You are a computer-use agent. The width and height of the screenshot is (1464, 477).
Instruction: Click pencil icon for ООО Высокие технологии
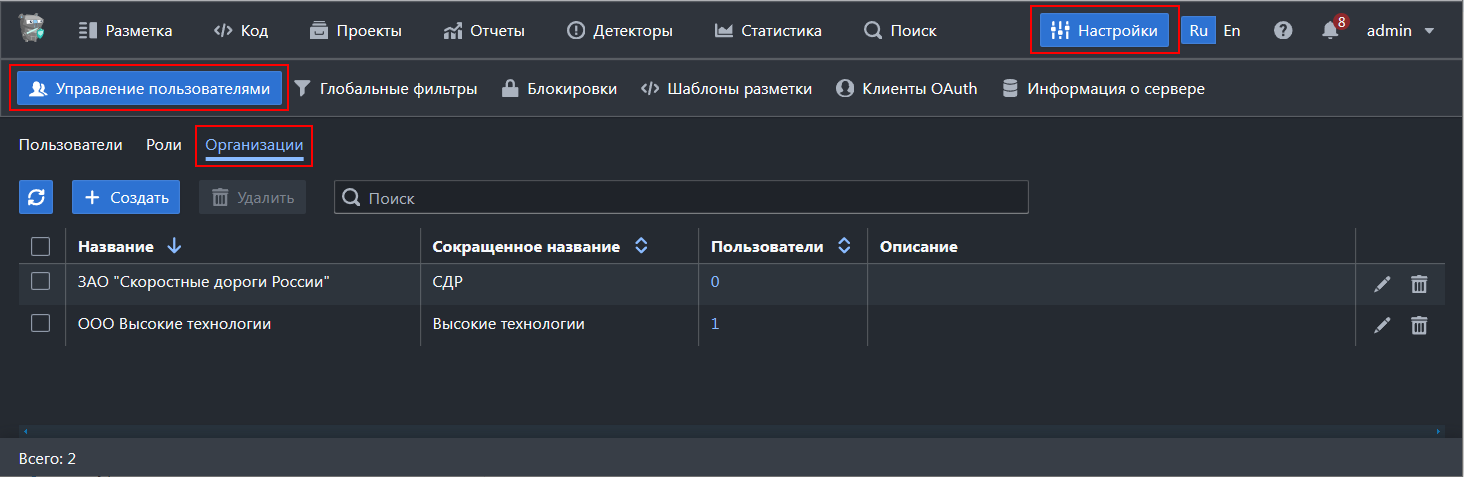click(x=1382, y=325)
